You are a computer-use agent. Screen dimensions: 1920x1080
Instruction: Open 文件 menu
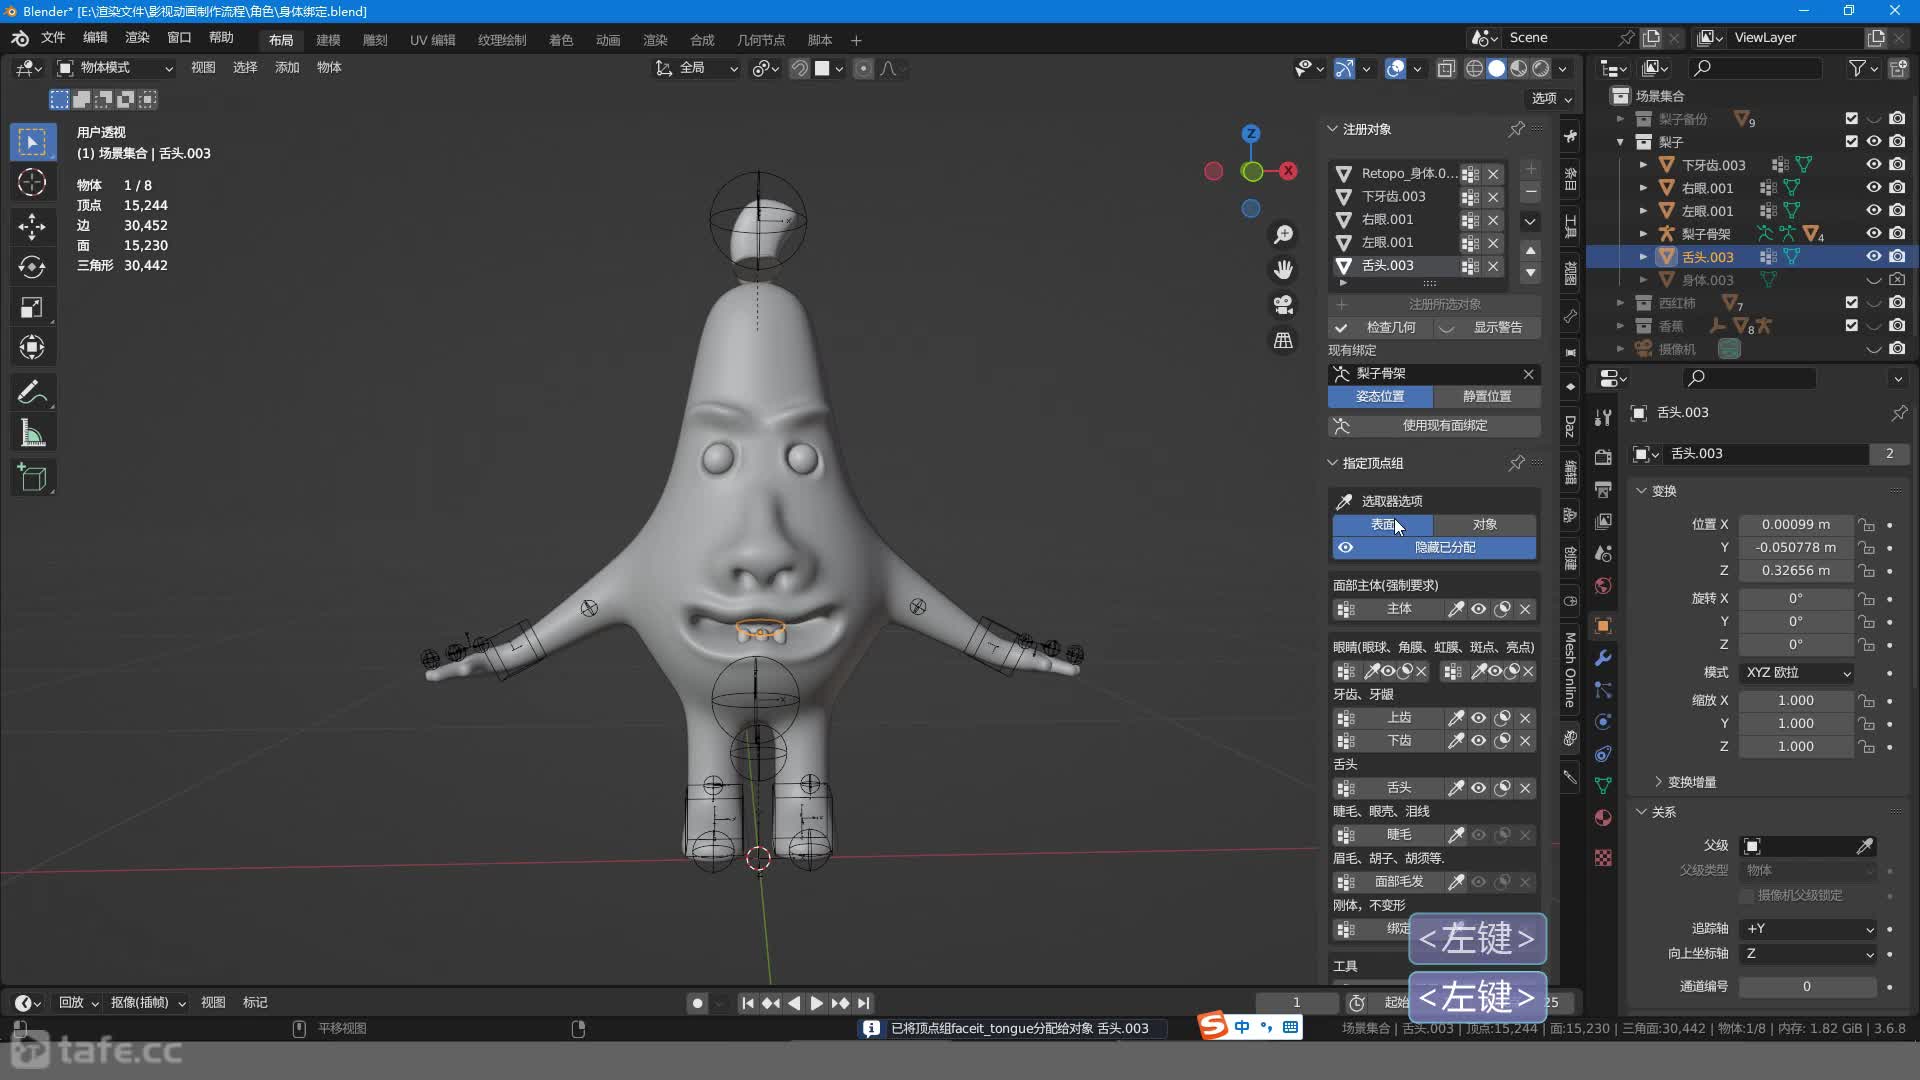click(53, 38)
